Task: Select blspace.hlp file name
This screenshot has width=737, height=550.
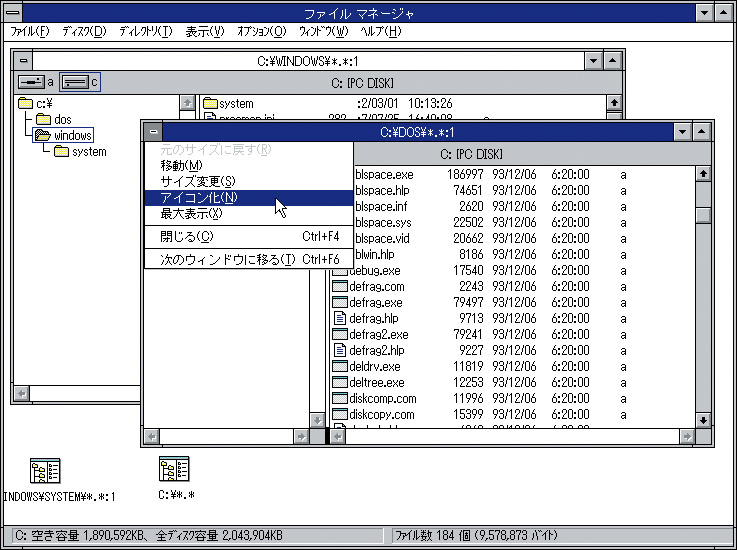Action: tap(382, 190)
